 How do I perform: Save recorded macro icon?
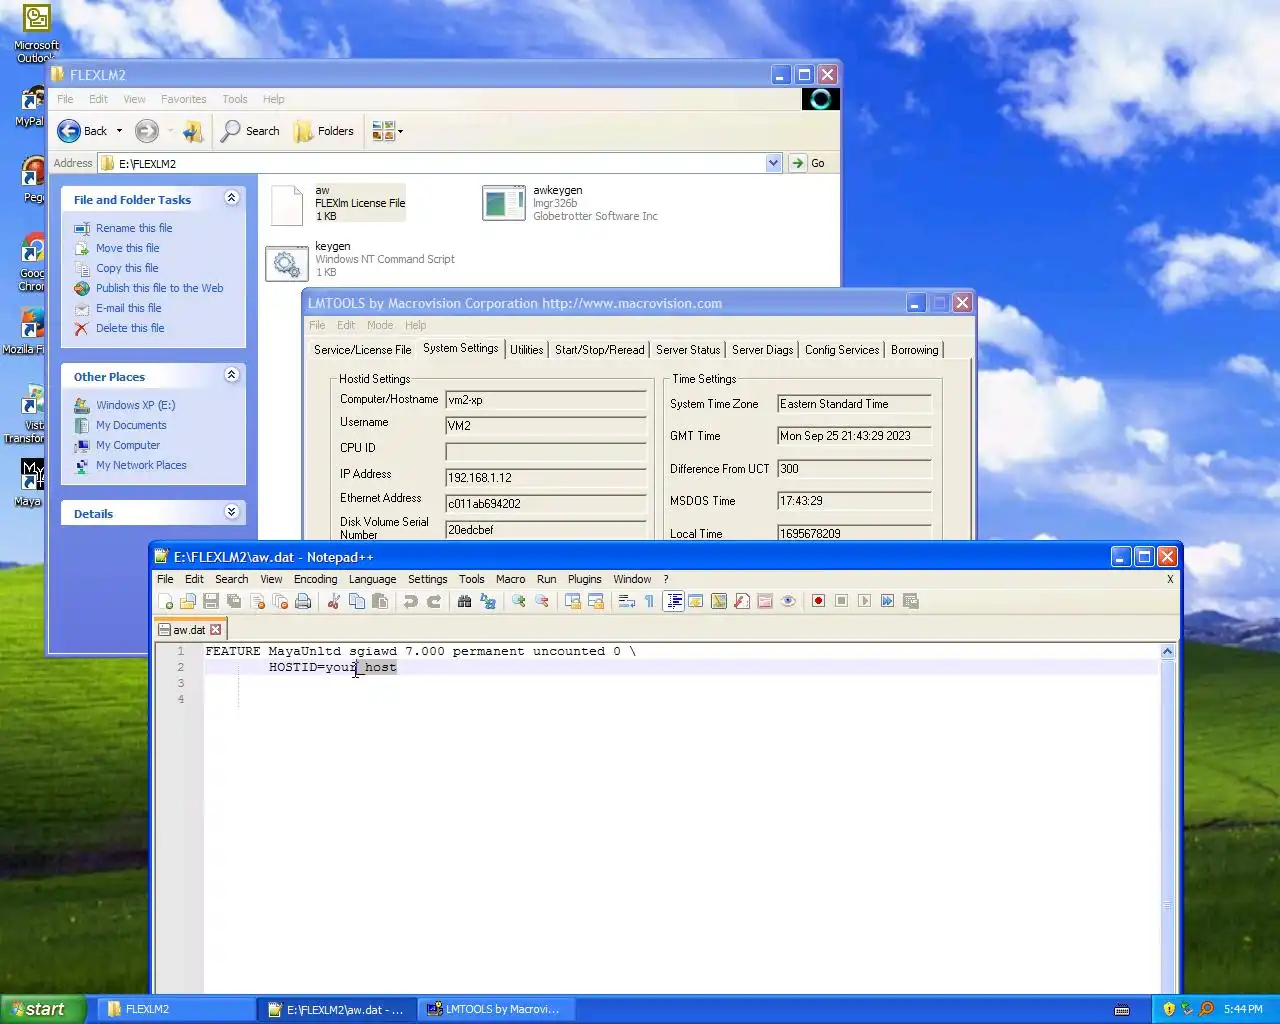point(910,601)
